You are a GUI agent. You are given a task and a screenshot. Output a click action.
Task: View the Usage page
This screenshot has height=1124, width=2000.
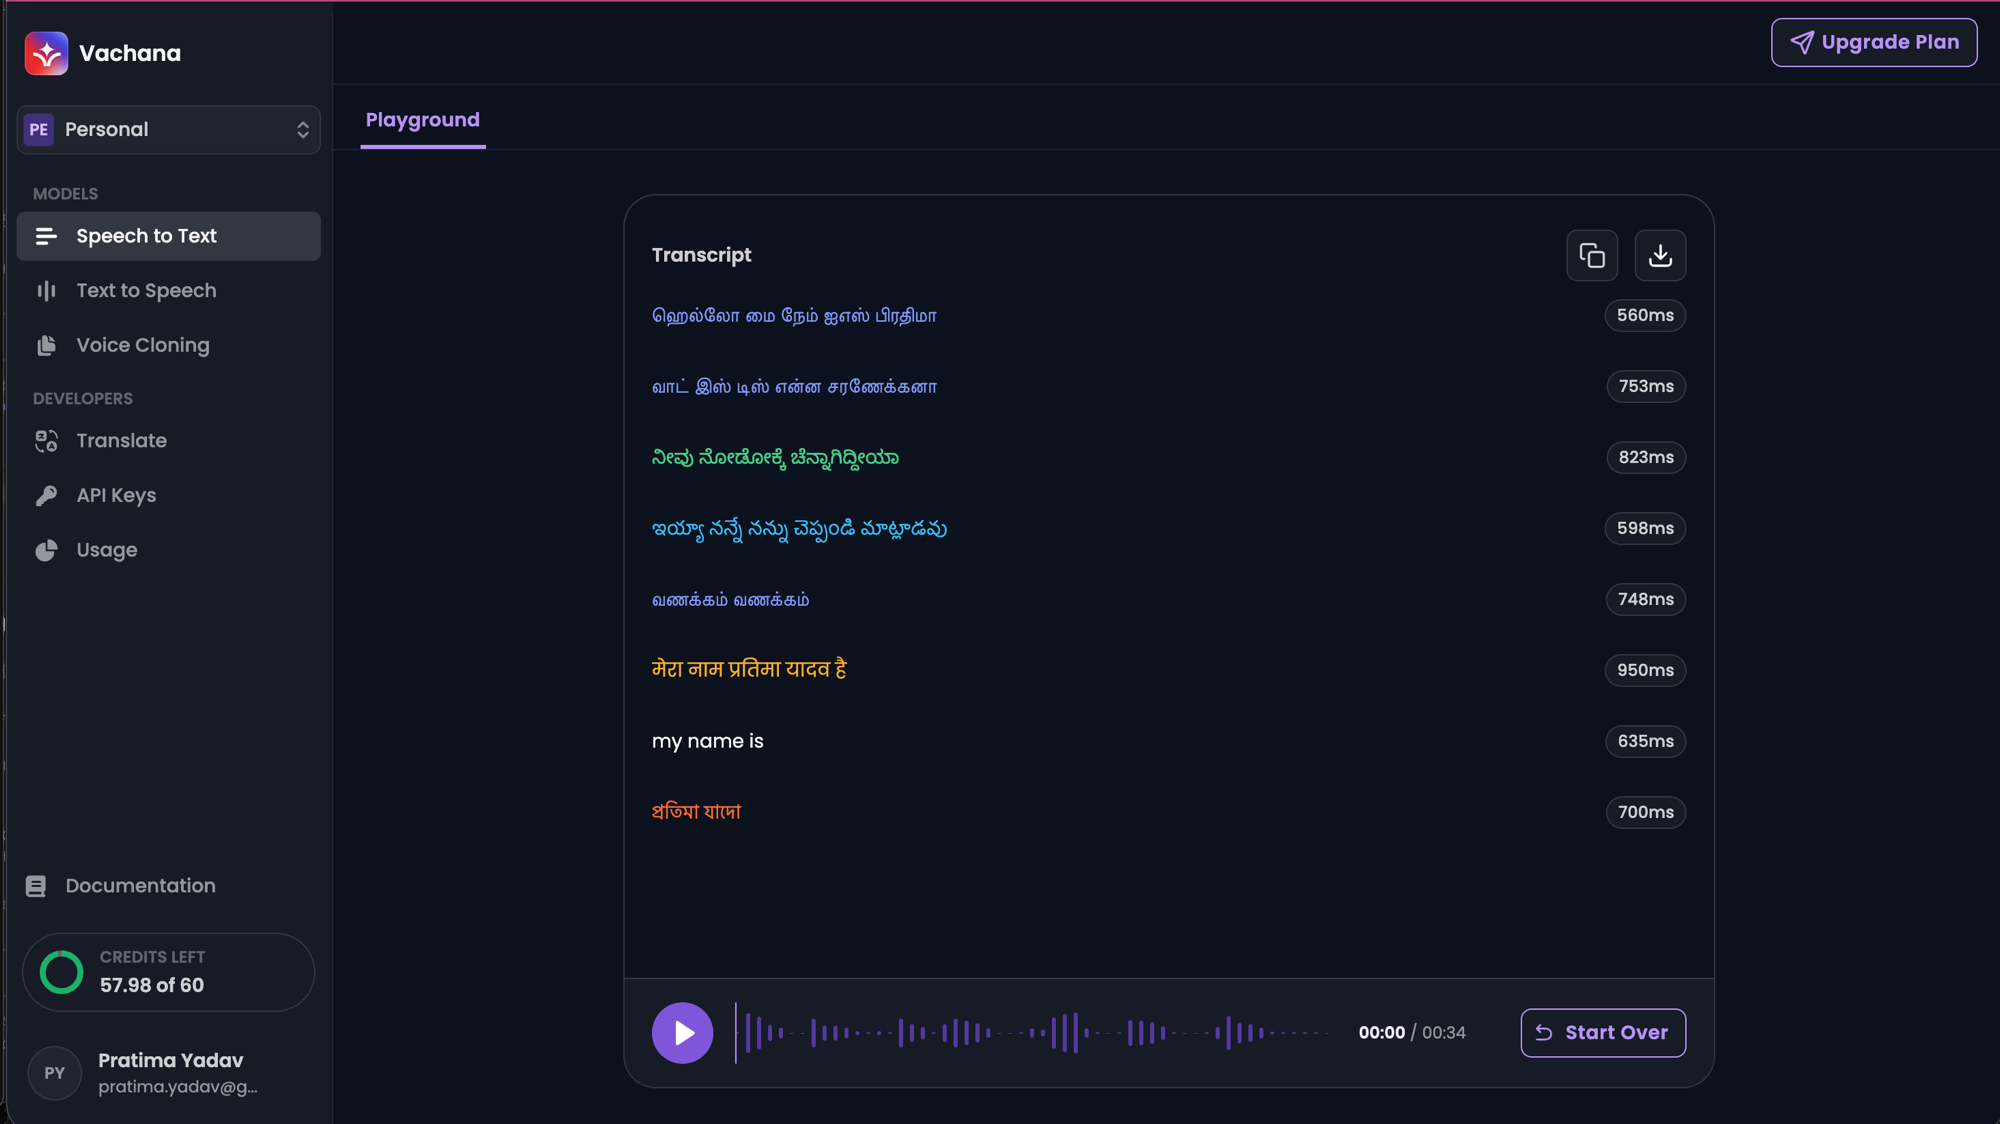click(107, 550)
